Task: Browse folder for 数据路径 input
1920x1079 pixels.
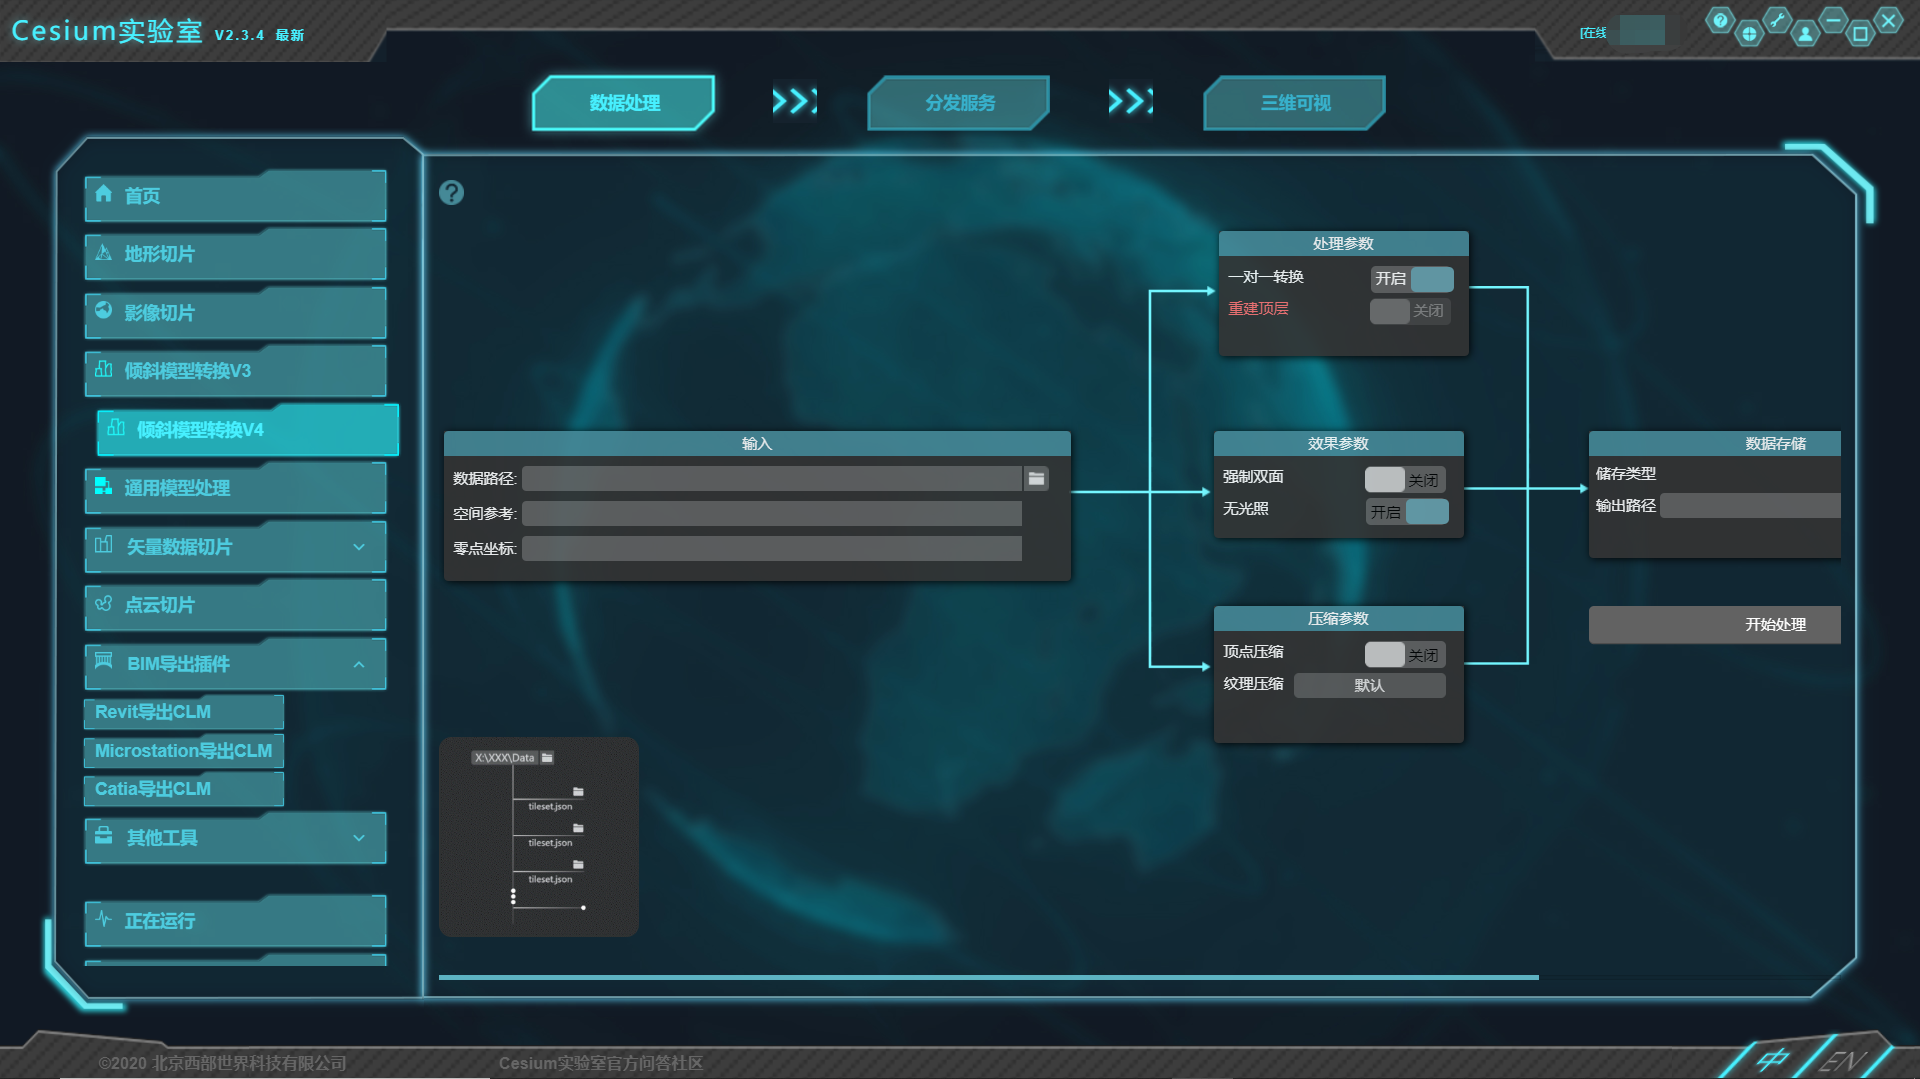Action: point(1037,479)
